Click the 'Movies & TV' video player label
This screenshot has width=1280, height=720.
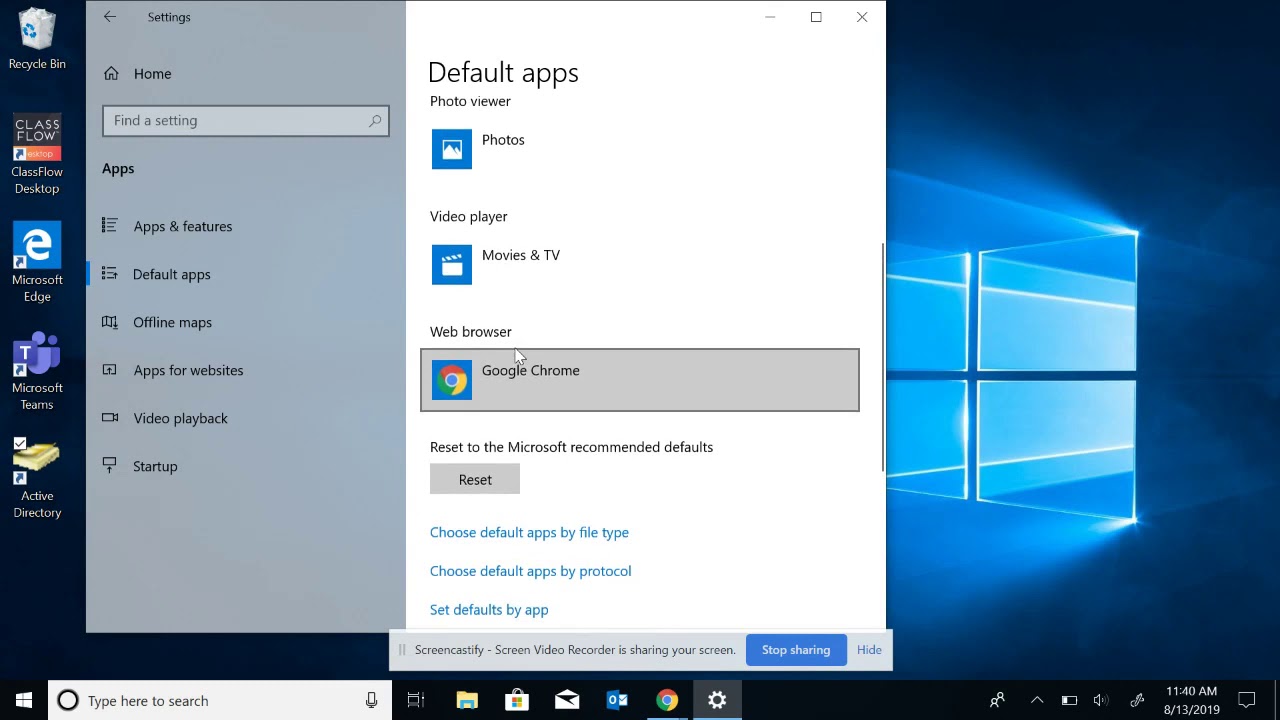pos(521,255)
